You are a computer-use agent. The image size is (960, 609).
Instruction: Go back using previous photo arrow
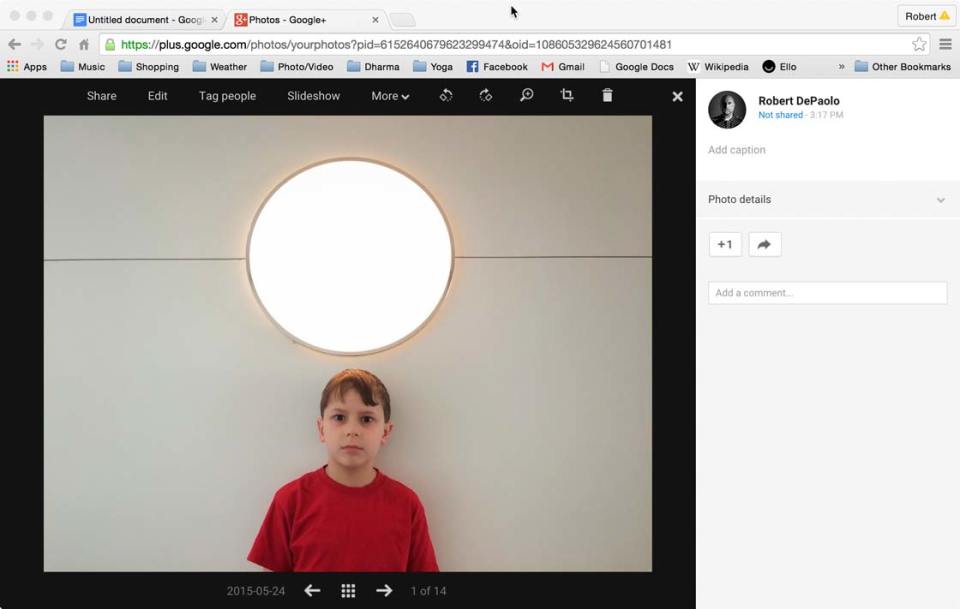tap(311, 591)
